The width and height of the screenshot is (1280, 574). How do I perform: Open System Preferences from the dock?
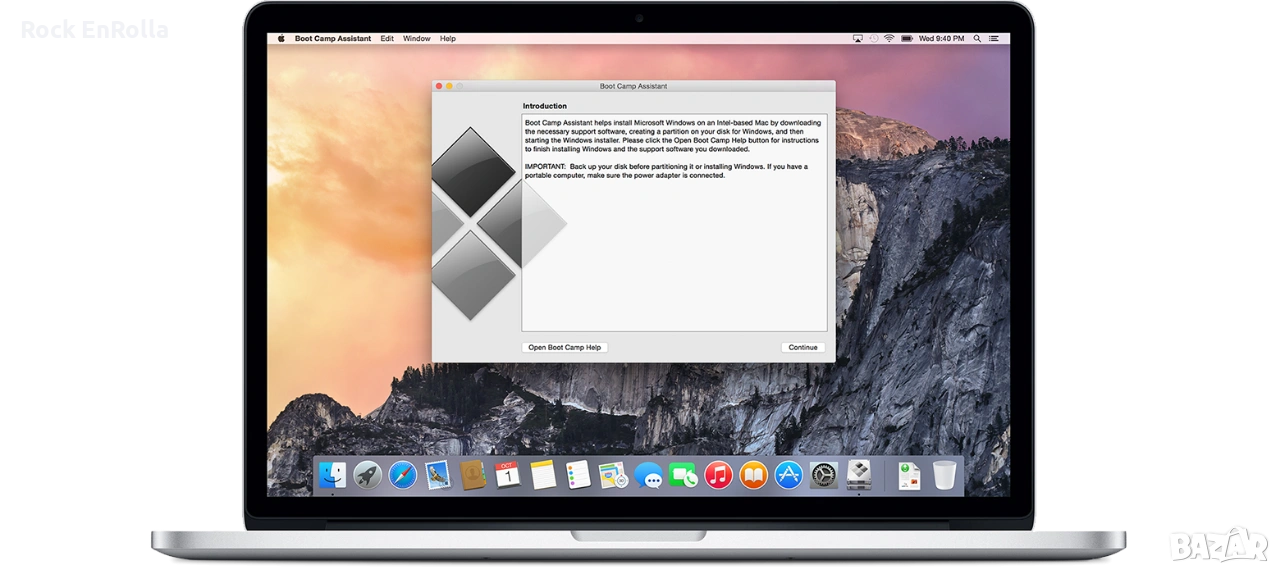pyautogui.click(x=823, y=475)
